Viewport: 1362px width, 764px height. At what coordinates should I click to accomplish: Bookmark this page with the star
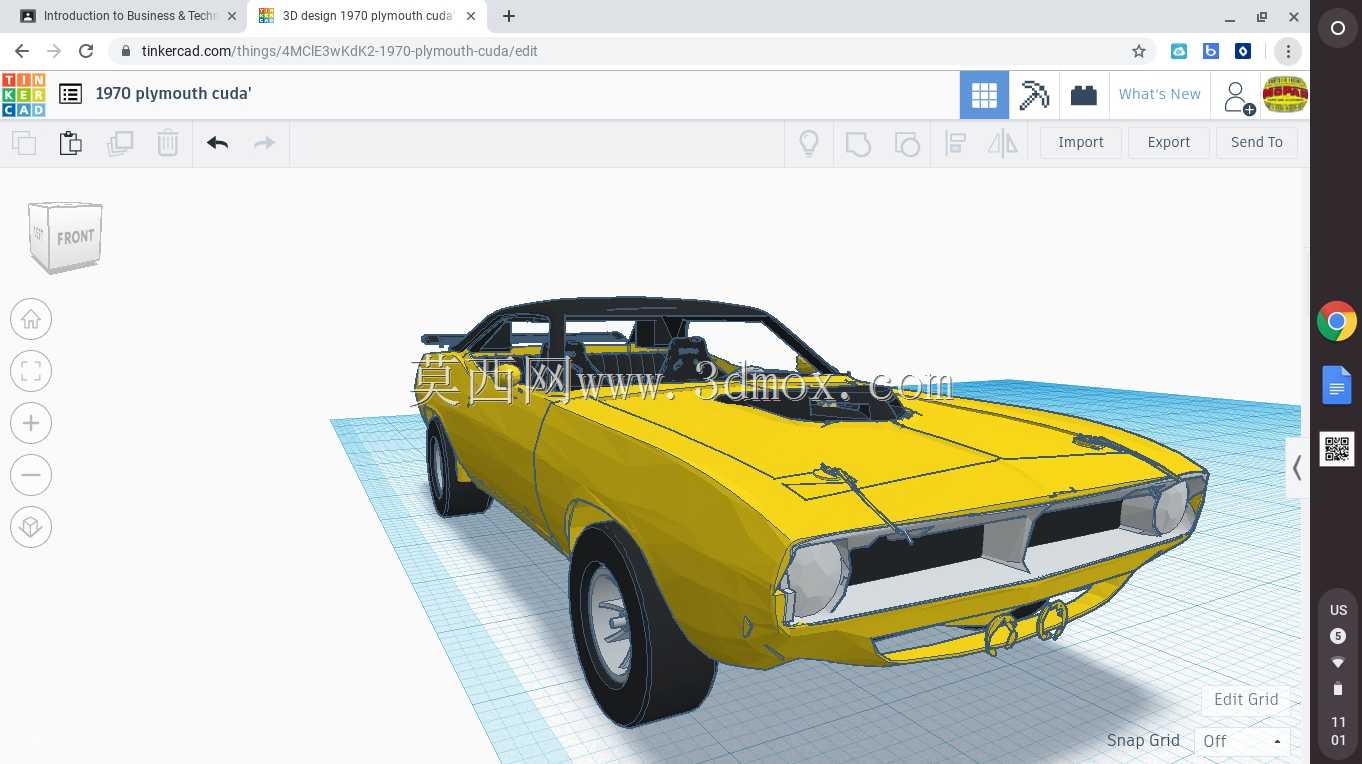click(x=1138, y=51)
